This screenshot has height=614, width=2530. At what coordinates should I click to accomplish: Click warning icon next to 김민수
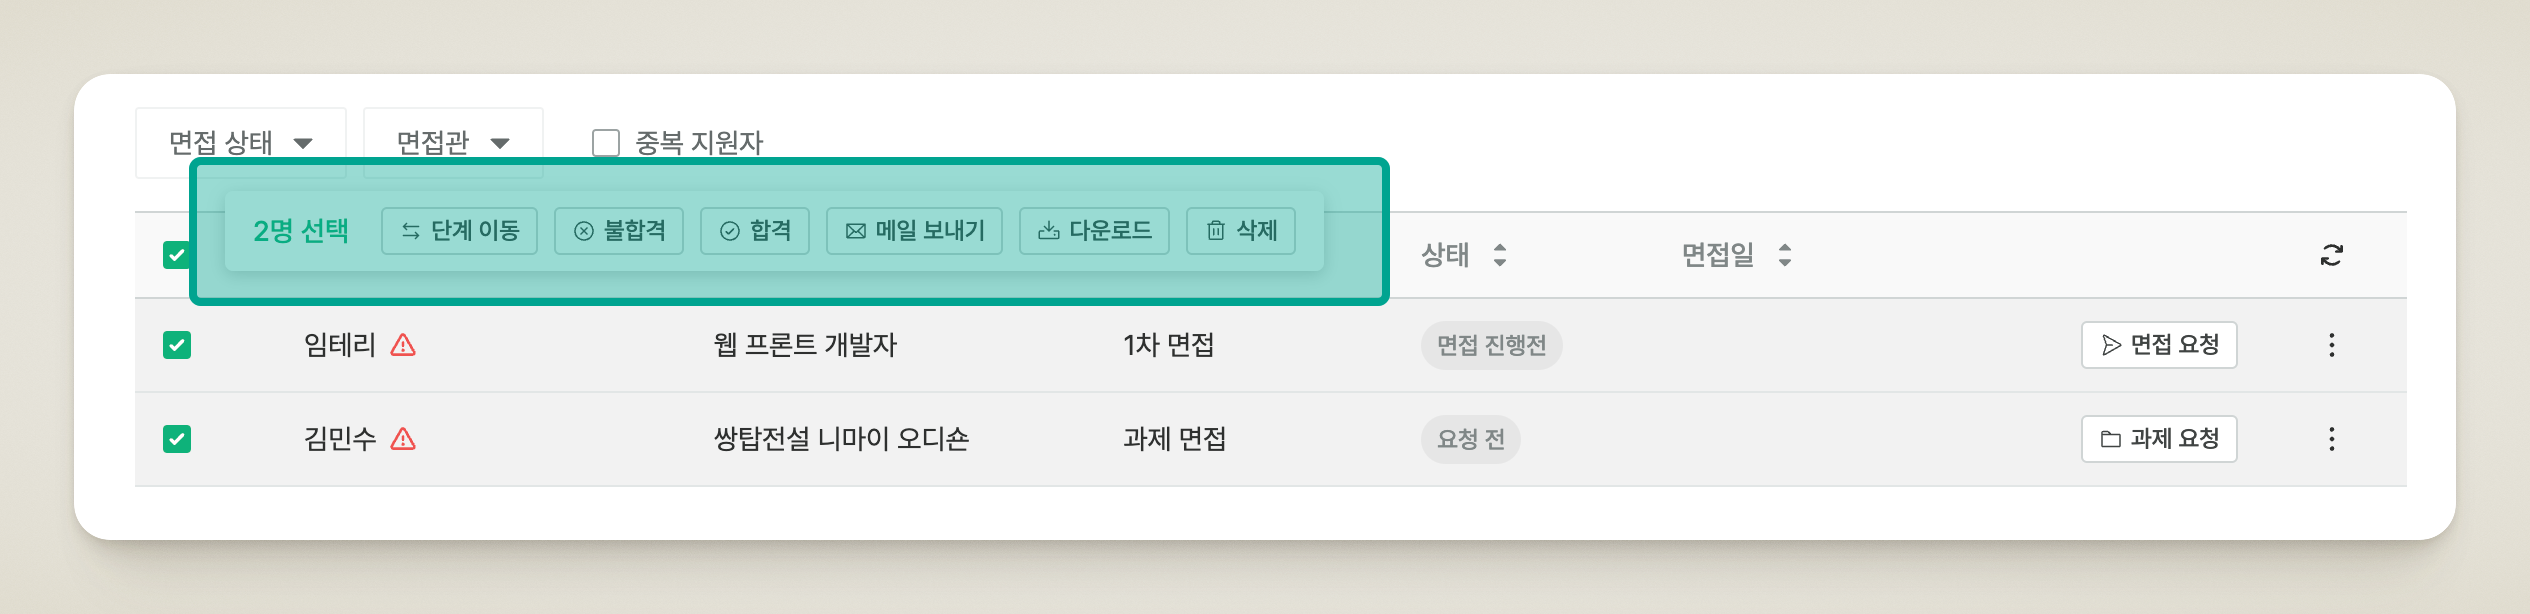pyautogui.click(x=403, y=439)
